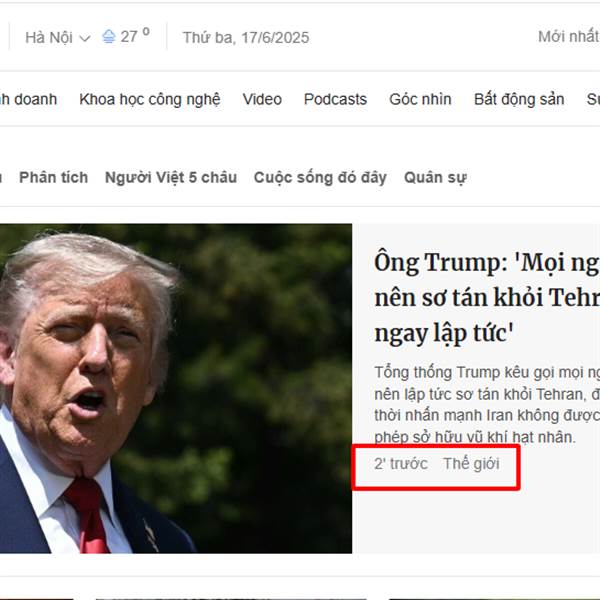Open the Trump article photo thumbnail
Image resolution: width=600 pixels, height=600 pixels.
click(176, 388)
